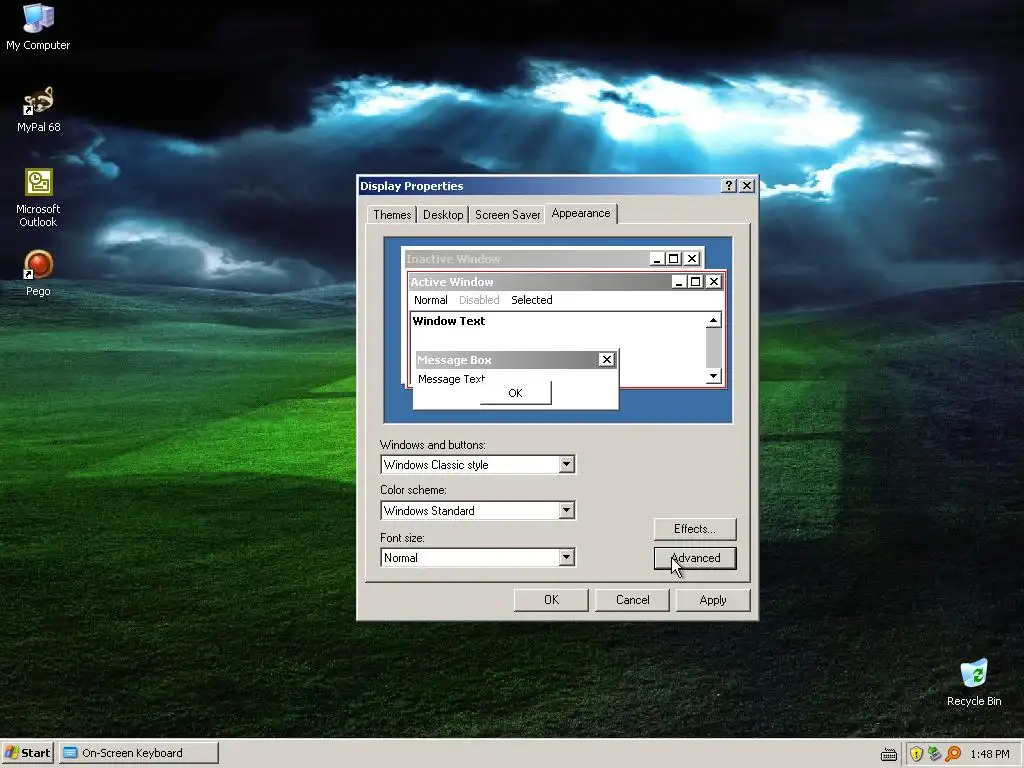
Task: Confirm with the dialog OK button
Action: click(551, 600)
